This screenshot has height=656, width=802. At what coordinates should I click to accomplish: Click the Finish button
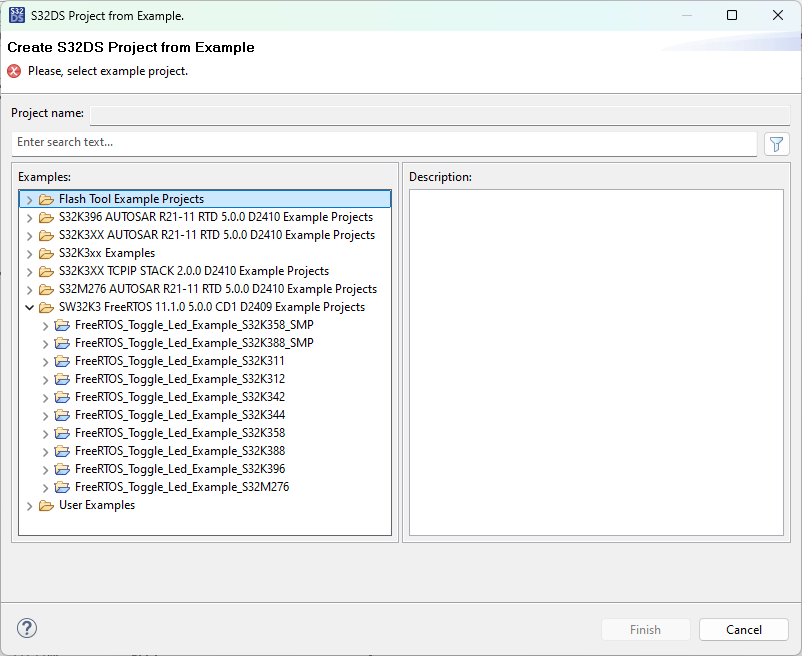pyautogui.click(x=645, y=629)
